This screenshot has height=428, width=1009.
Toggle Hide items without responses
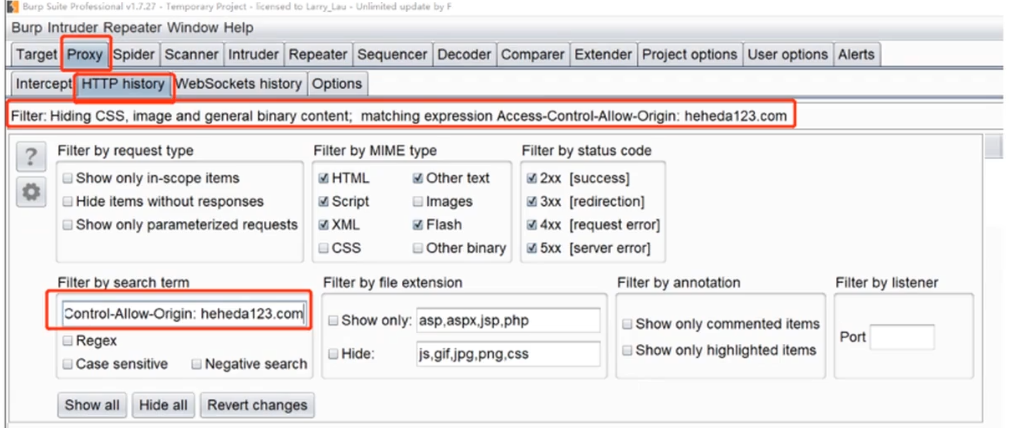click(68, 201)
